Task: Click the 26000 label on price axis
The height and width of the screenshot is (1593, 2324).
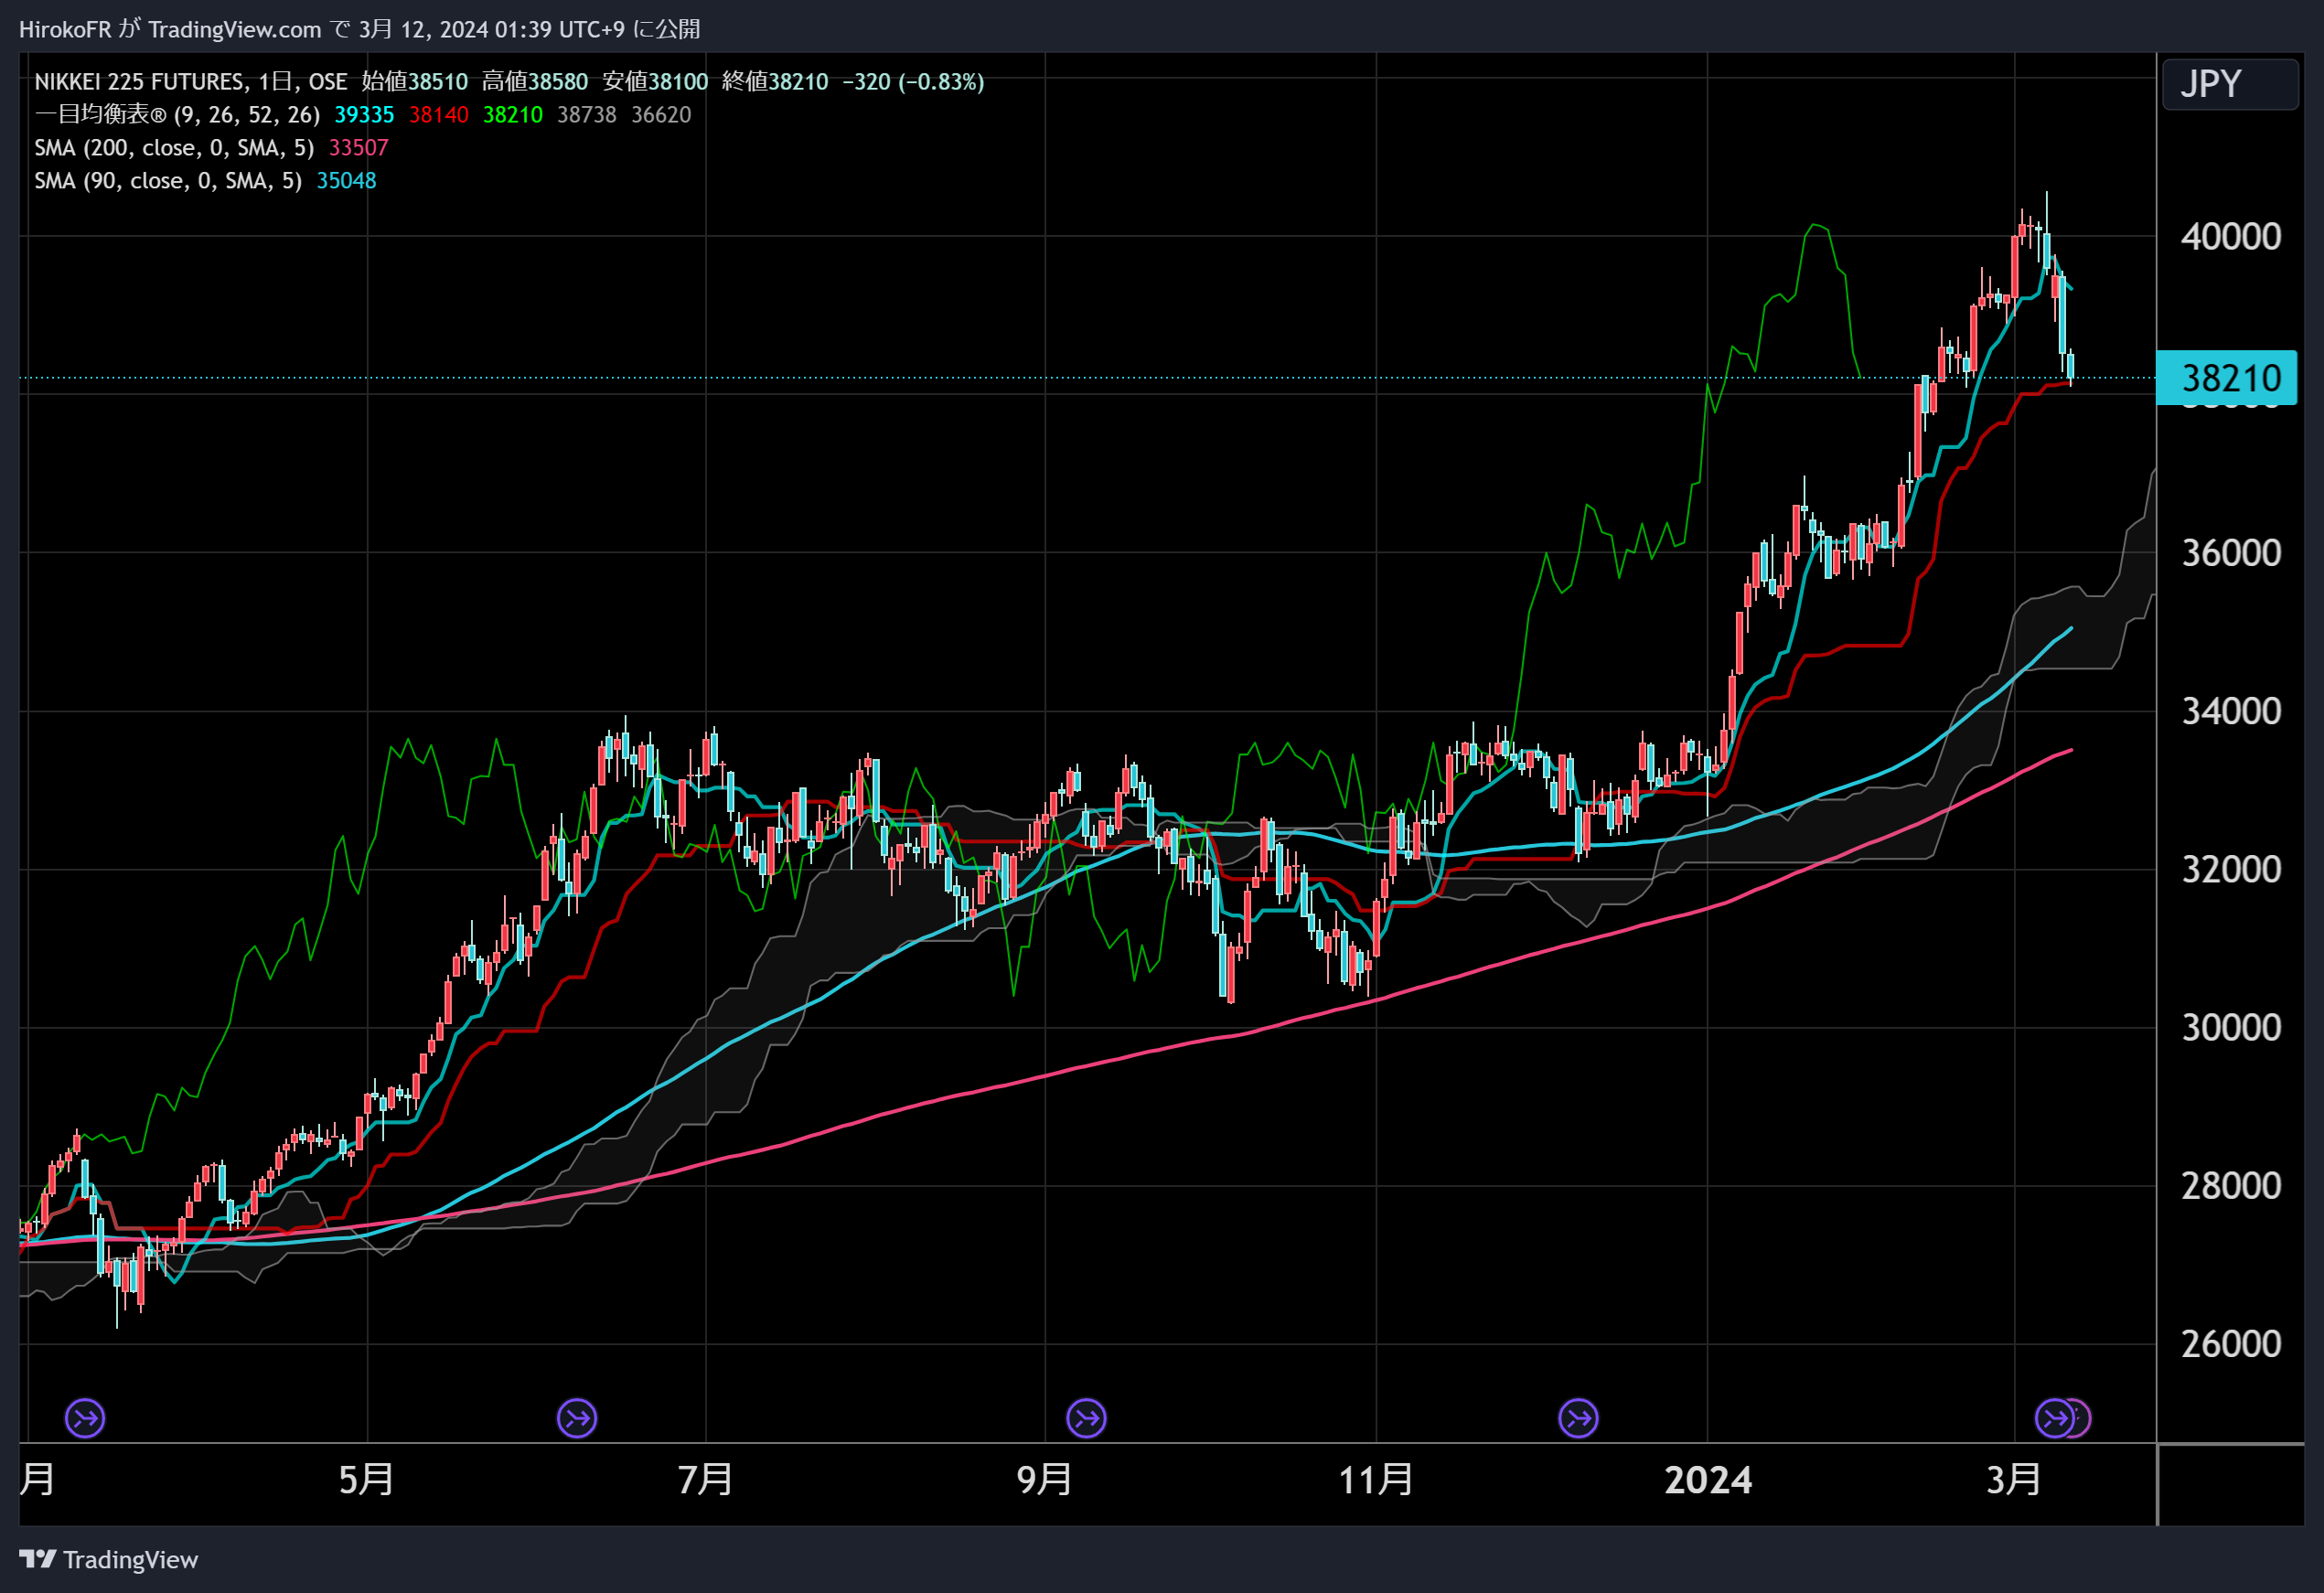Action: coord(2230,1343)
